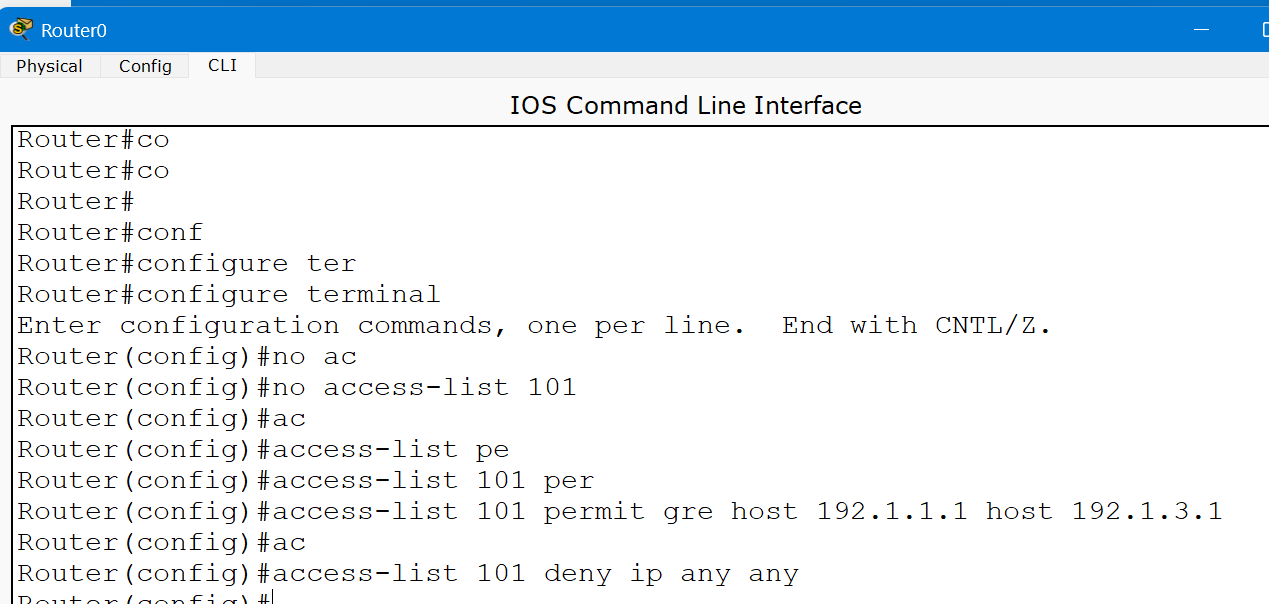Click the 'deny ip any any' command line
The image size is (1269, 604).
(407, 574)
